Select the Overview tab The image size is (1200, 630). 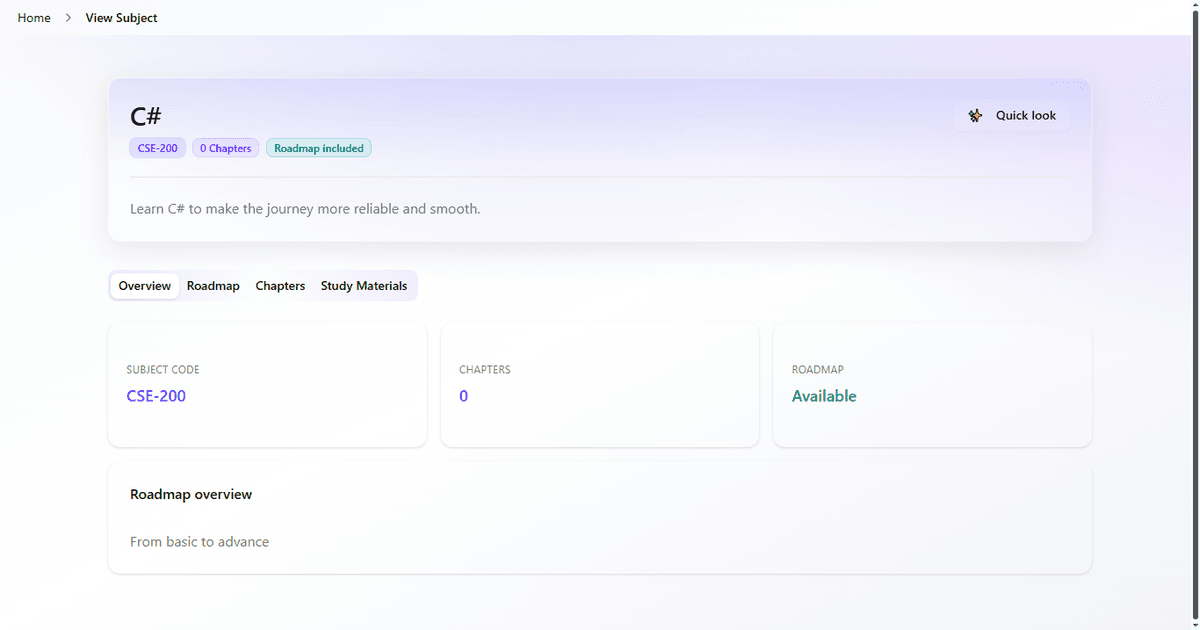pyautogui.click(x=144, y=285)
